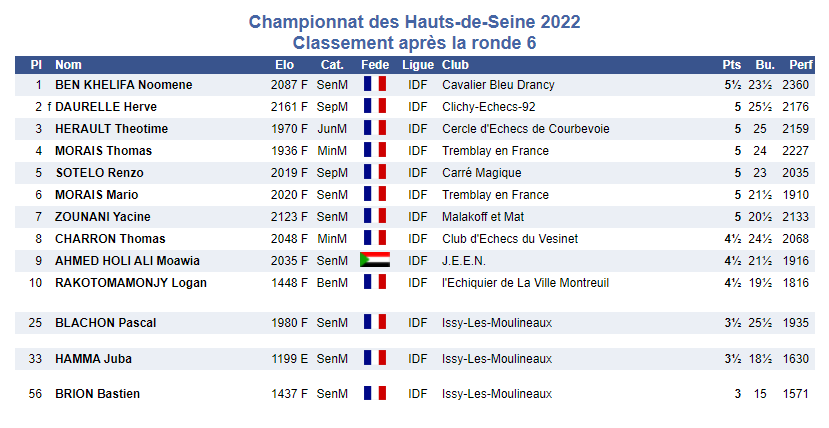The image size is (829, 428).
Task: Click the flag icon for RAKOTOMAMONJY Logan
Action: pyautogui.click(x=374, y=283)
